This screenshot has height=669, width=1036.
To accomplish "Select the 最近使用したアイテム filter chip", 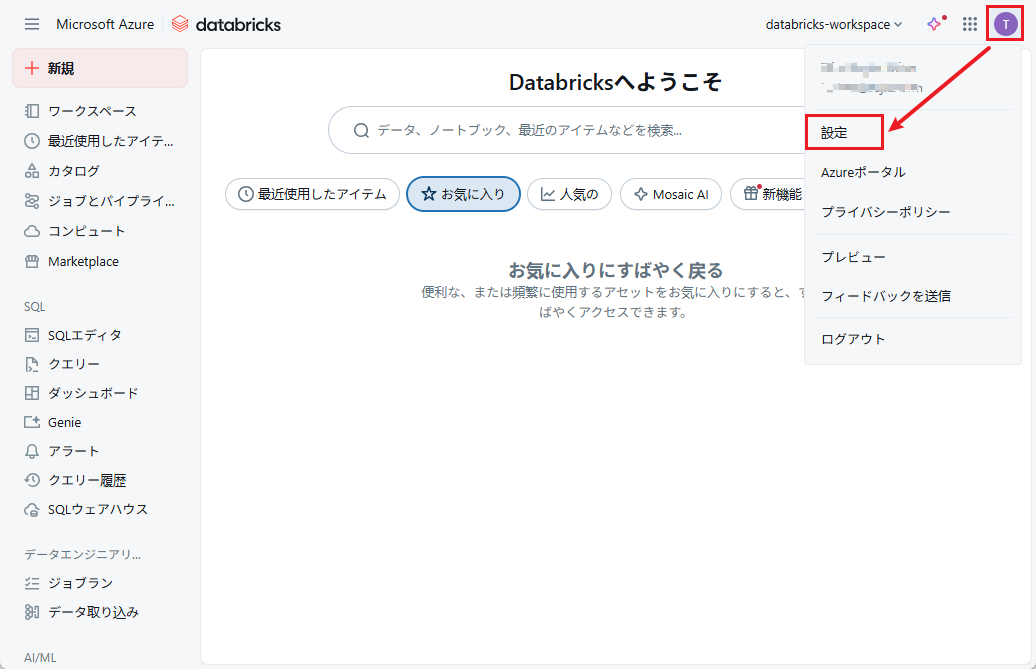I will point(312,194).
